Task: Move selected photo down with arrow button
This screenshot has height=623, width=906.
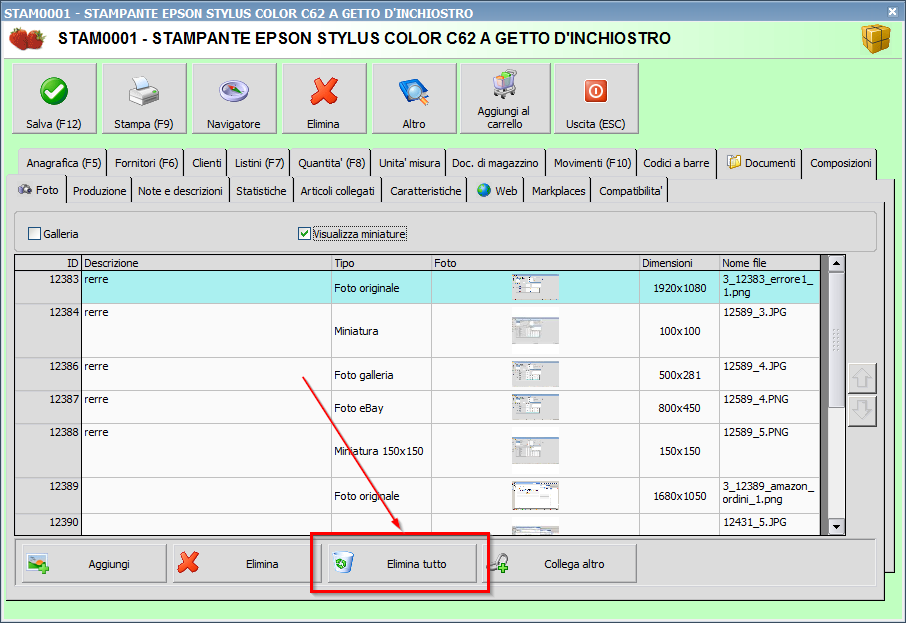Action: pos(862,411)
